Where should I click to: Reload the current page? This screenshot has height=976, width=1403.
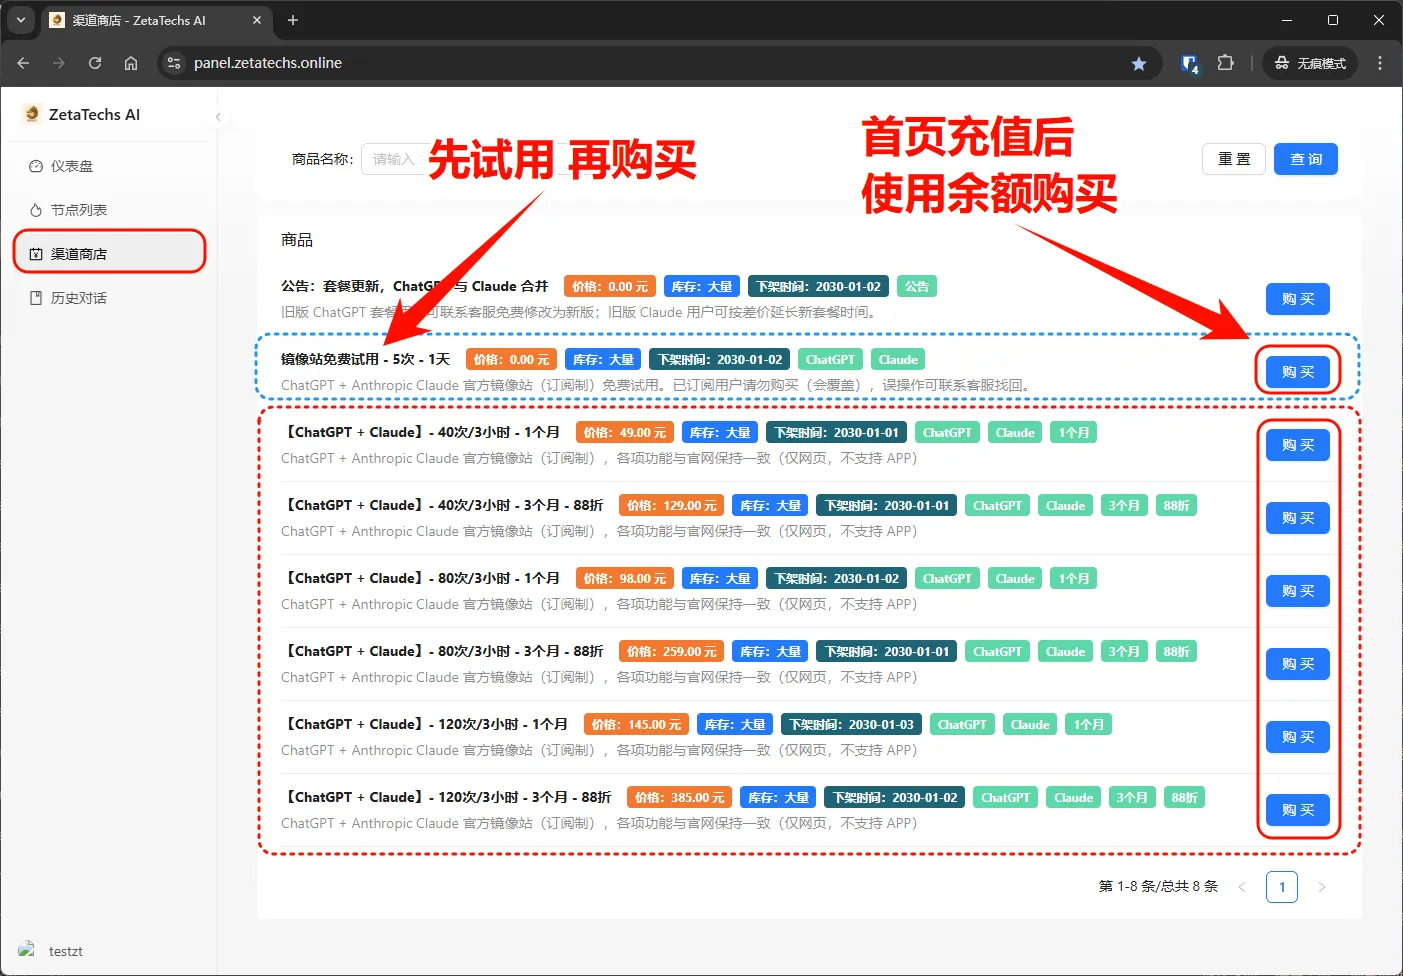click(95, 63)
